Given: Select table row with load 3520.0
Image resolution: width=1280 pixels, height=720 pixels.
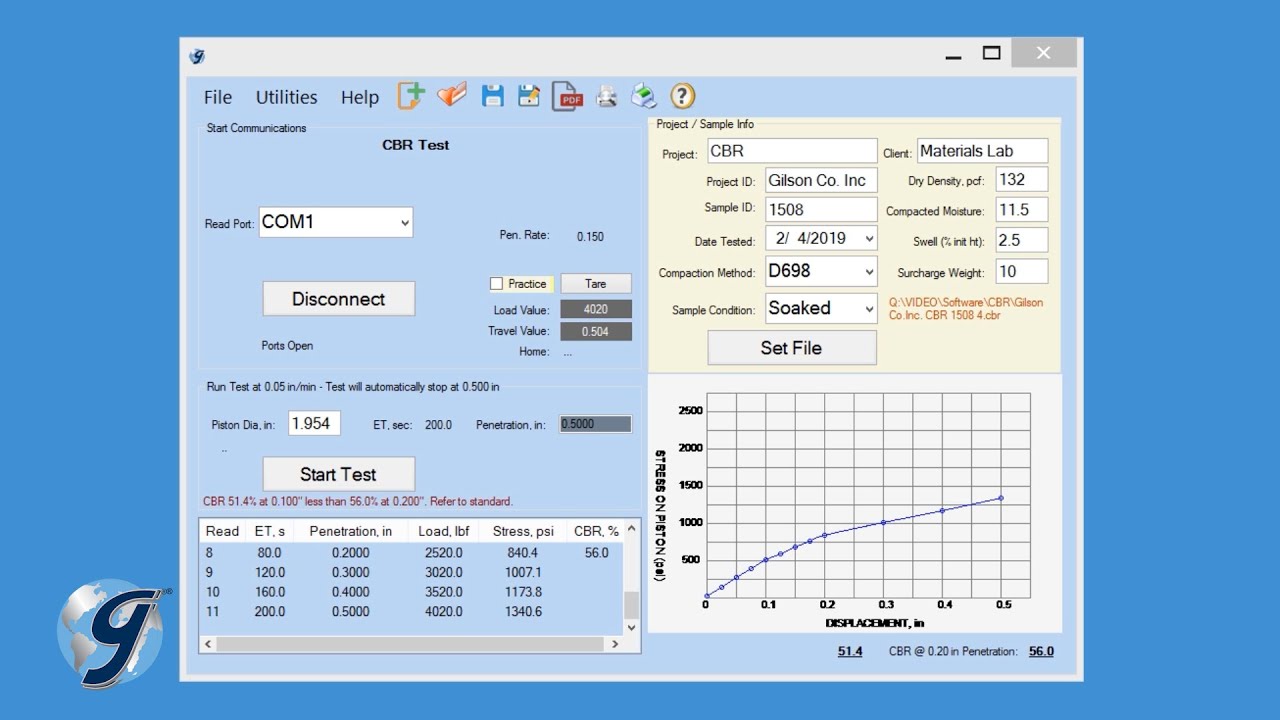Looking at the screenshot, I should (x=411, y=592).
